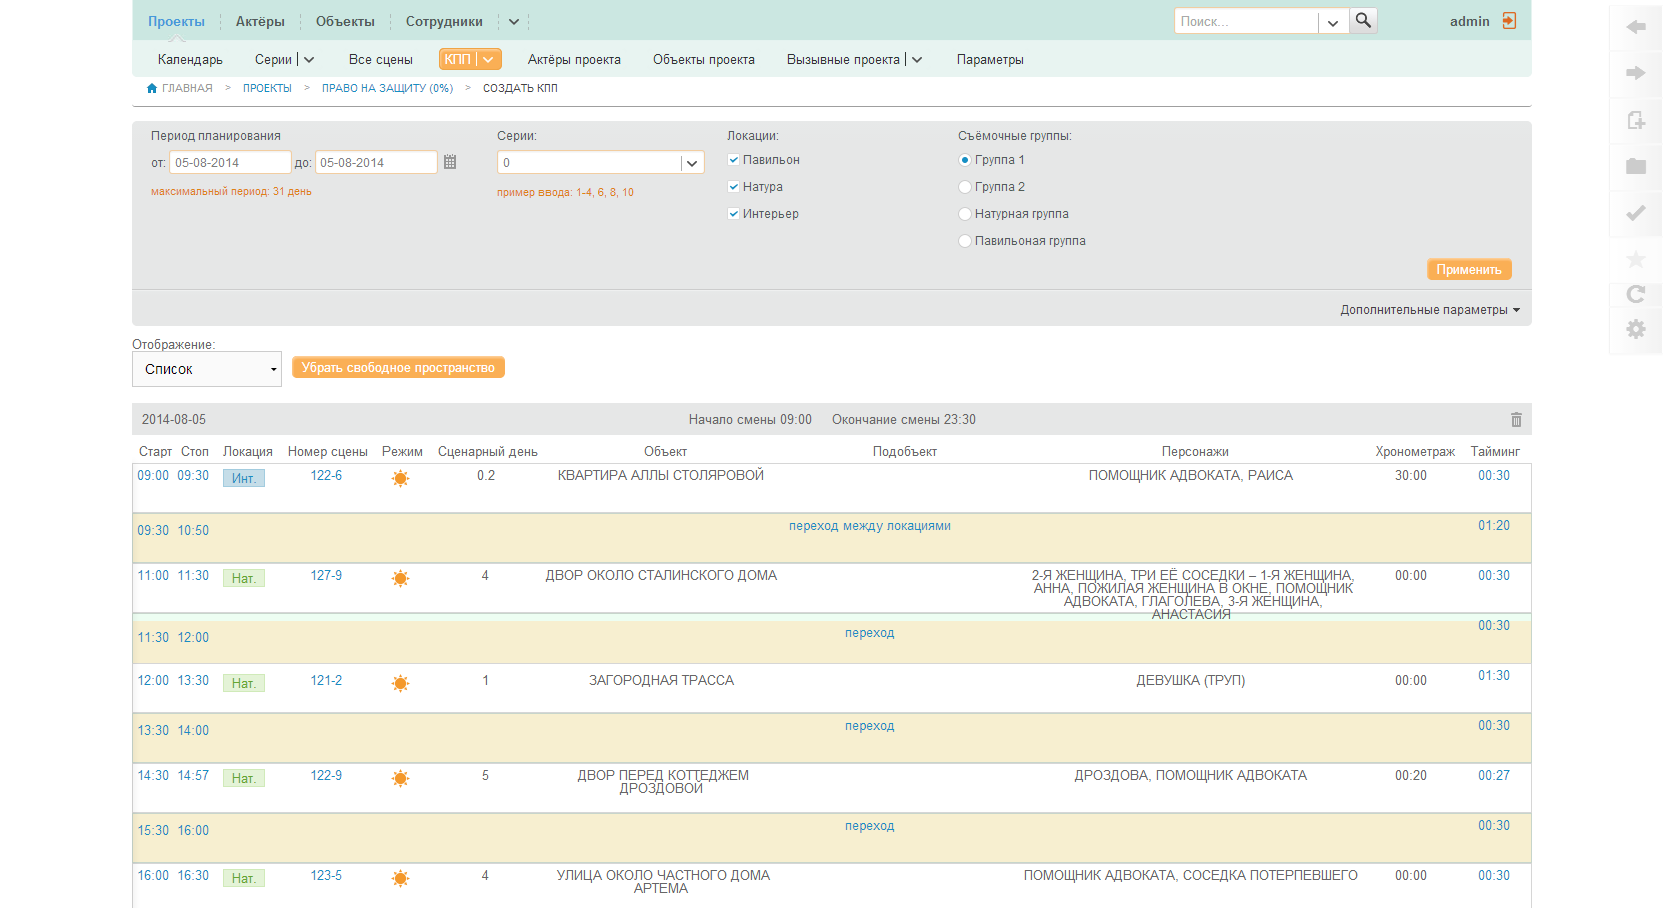This screenshot has height=908, width=1663.
Task: Uncheck the Интерьер location checkbox
Action: click(734, 214)
